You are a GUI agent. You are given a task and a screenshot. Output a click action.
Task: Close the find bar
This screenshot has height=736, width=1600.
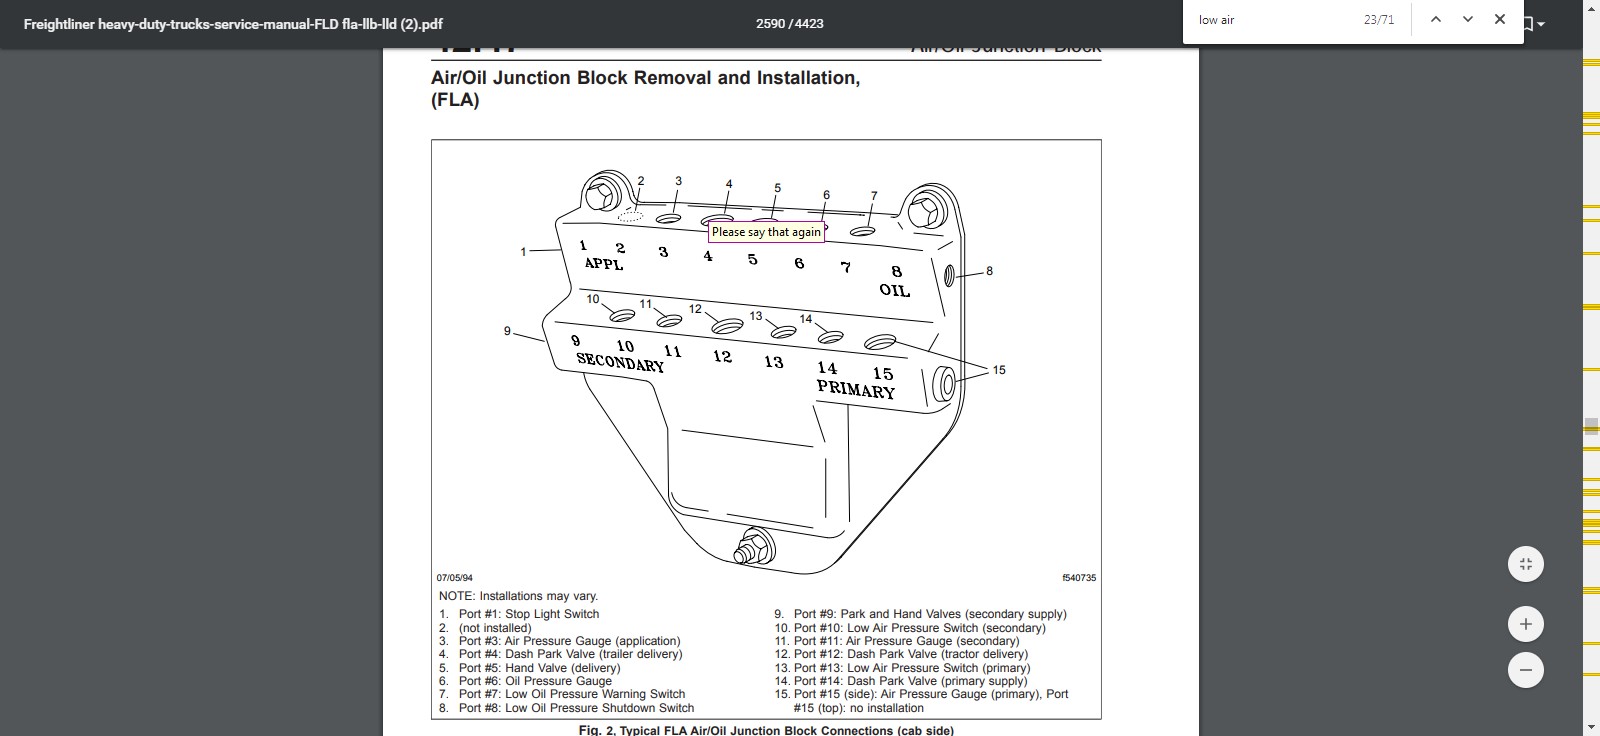1499,19
